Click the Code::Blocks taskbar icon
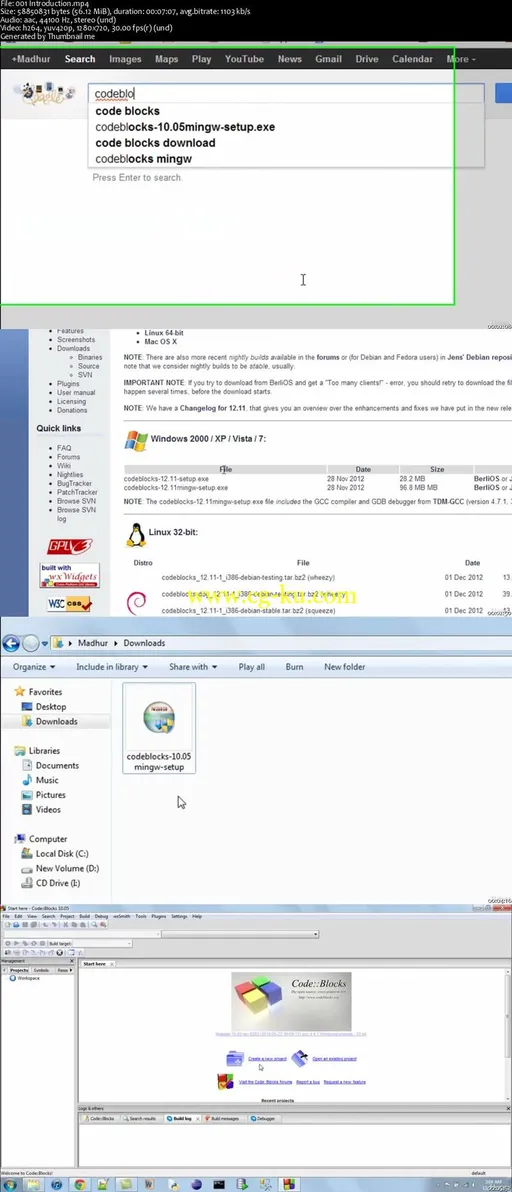 (x=289, y=1184)
